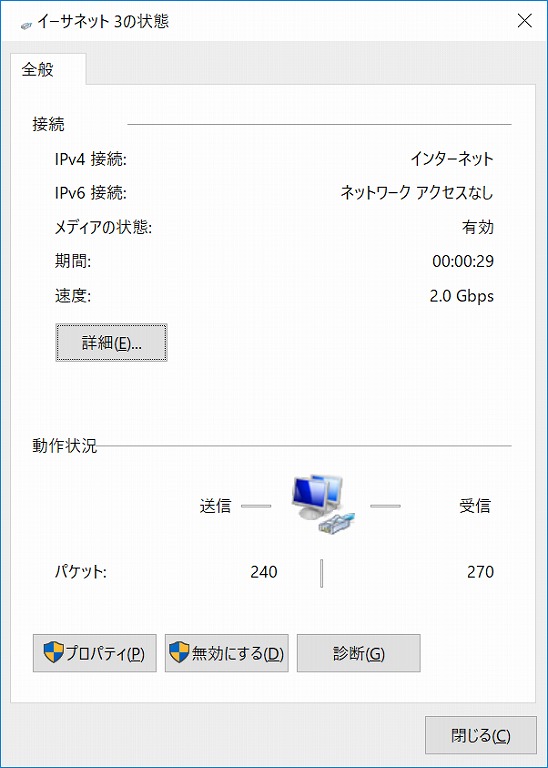
Task: Click the shield icon on プロパティ button
Action: click(53, 653)
